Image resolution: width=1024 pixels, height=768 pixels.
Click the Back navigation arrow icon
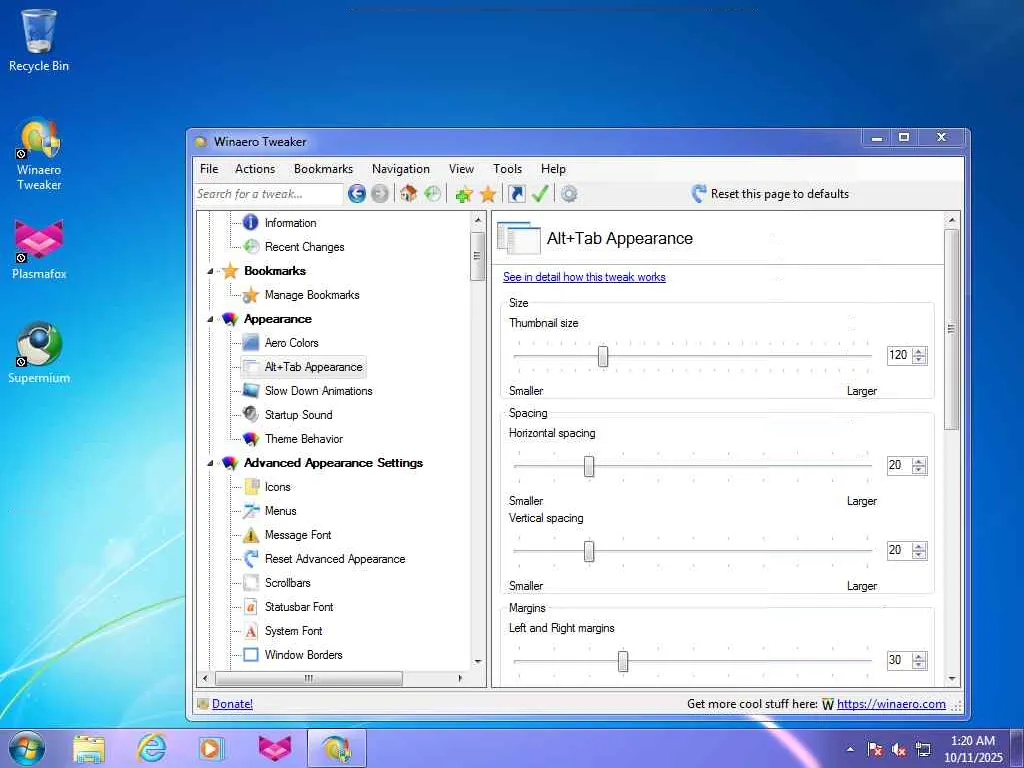357,194
